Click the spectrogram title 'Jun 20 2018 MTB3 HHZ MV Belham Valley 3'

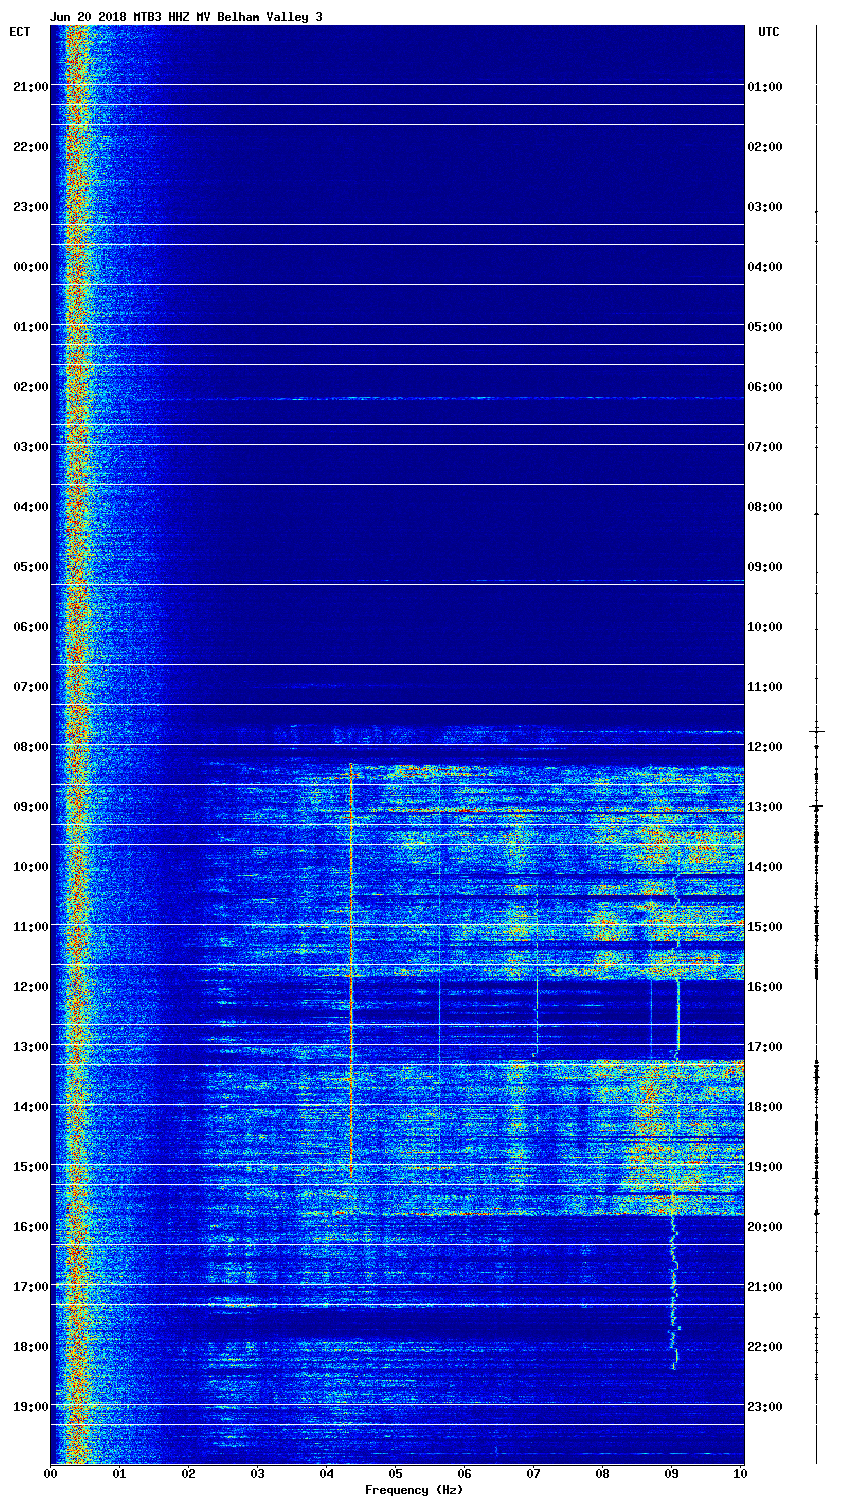(x=186, y=17)
